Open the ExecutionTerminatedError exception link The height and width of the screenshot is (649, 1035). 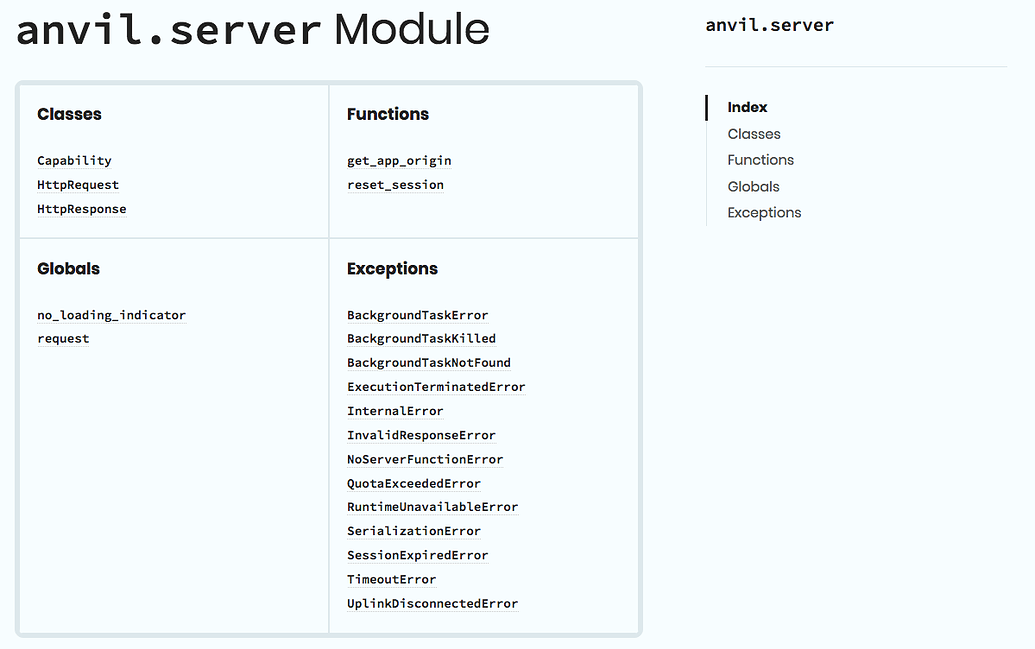436,387
